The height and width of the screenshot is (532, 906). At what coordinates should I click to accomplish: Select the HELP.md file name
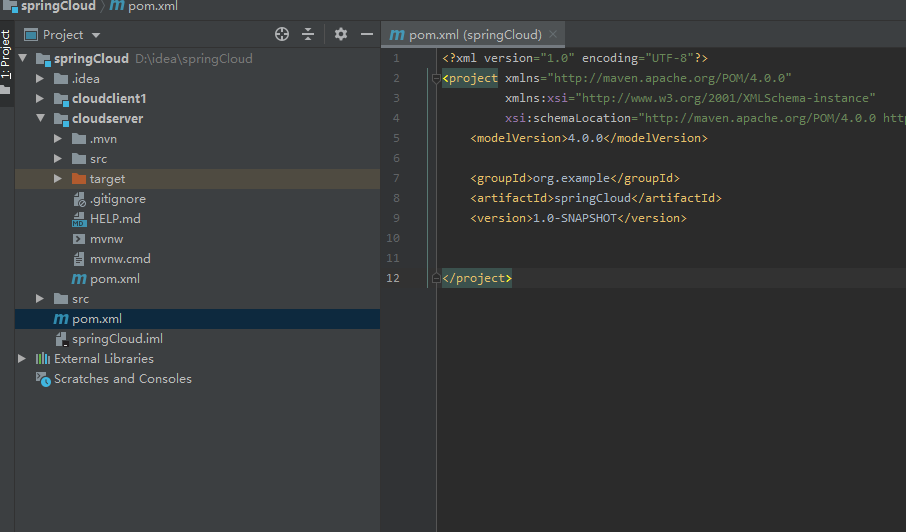click(115, 219)
